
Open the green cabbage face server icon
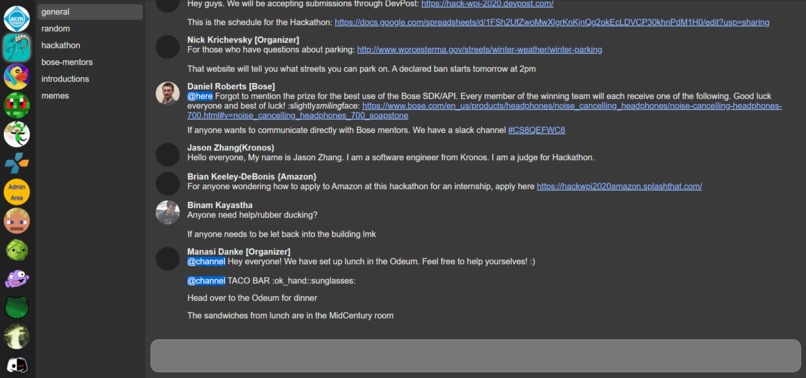(17, 250)
